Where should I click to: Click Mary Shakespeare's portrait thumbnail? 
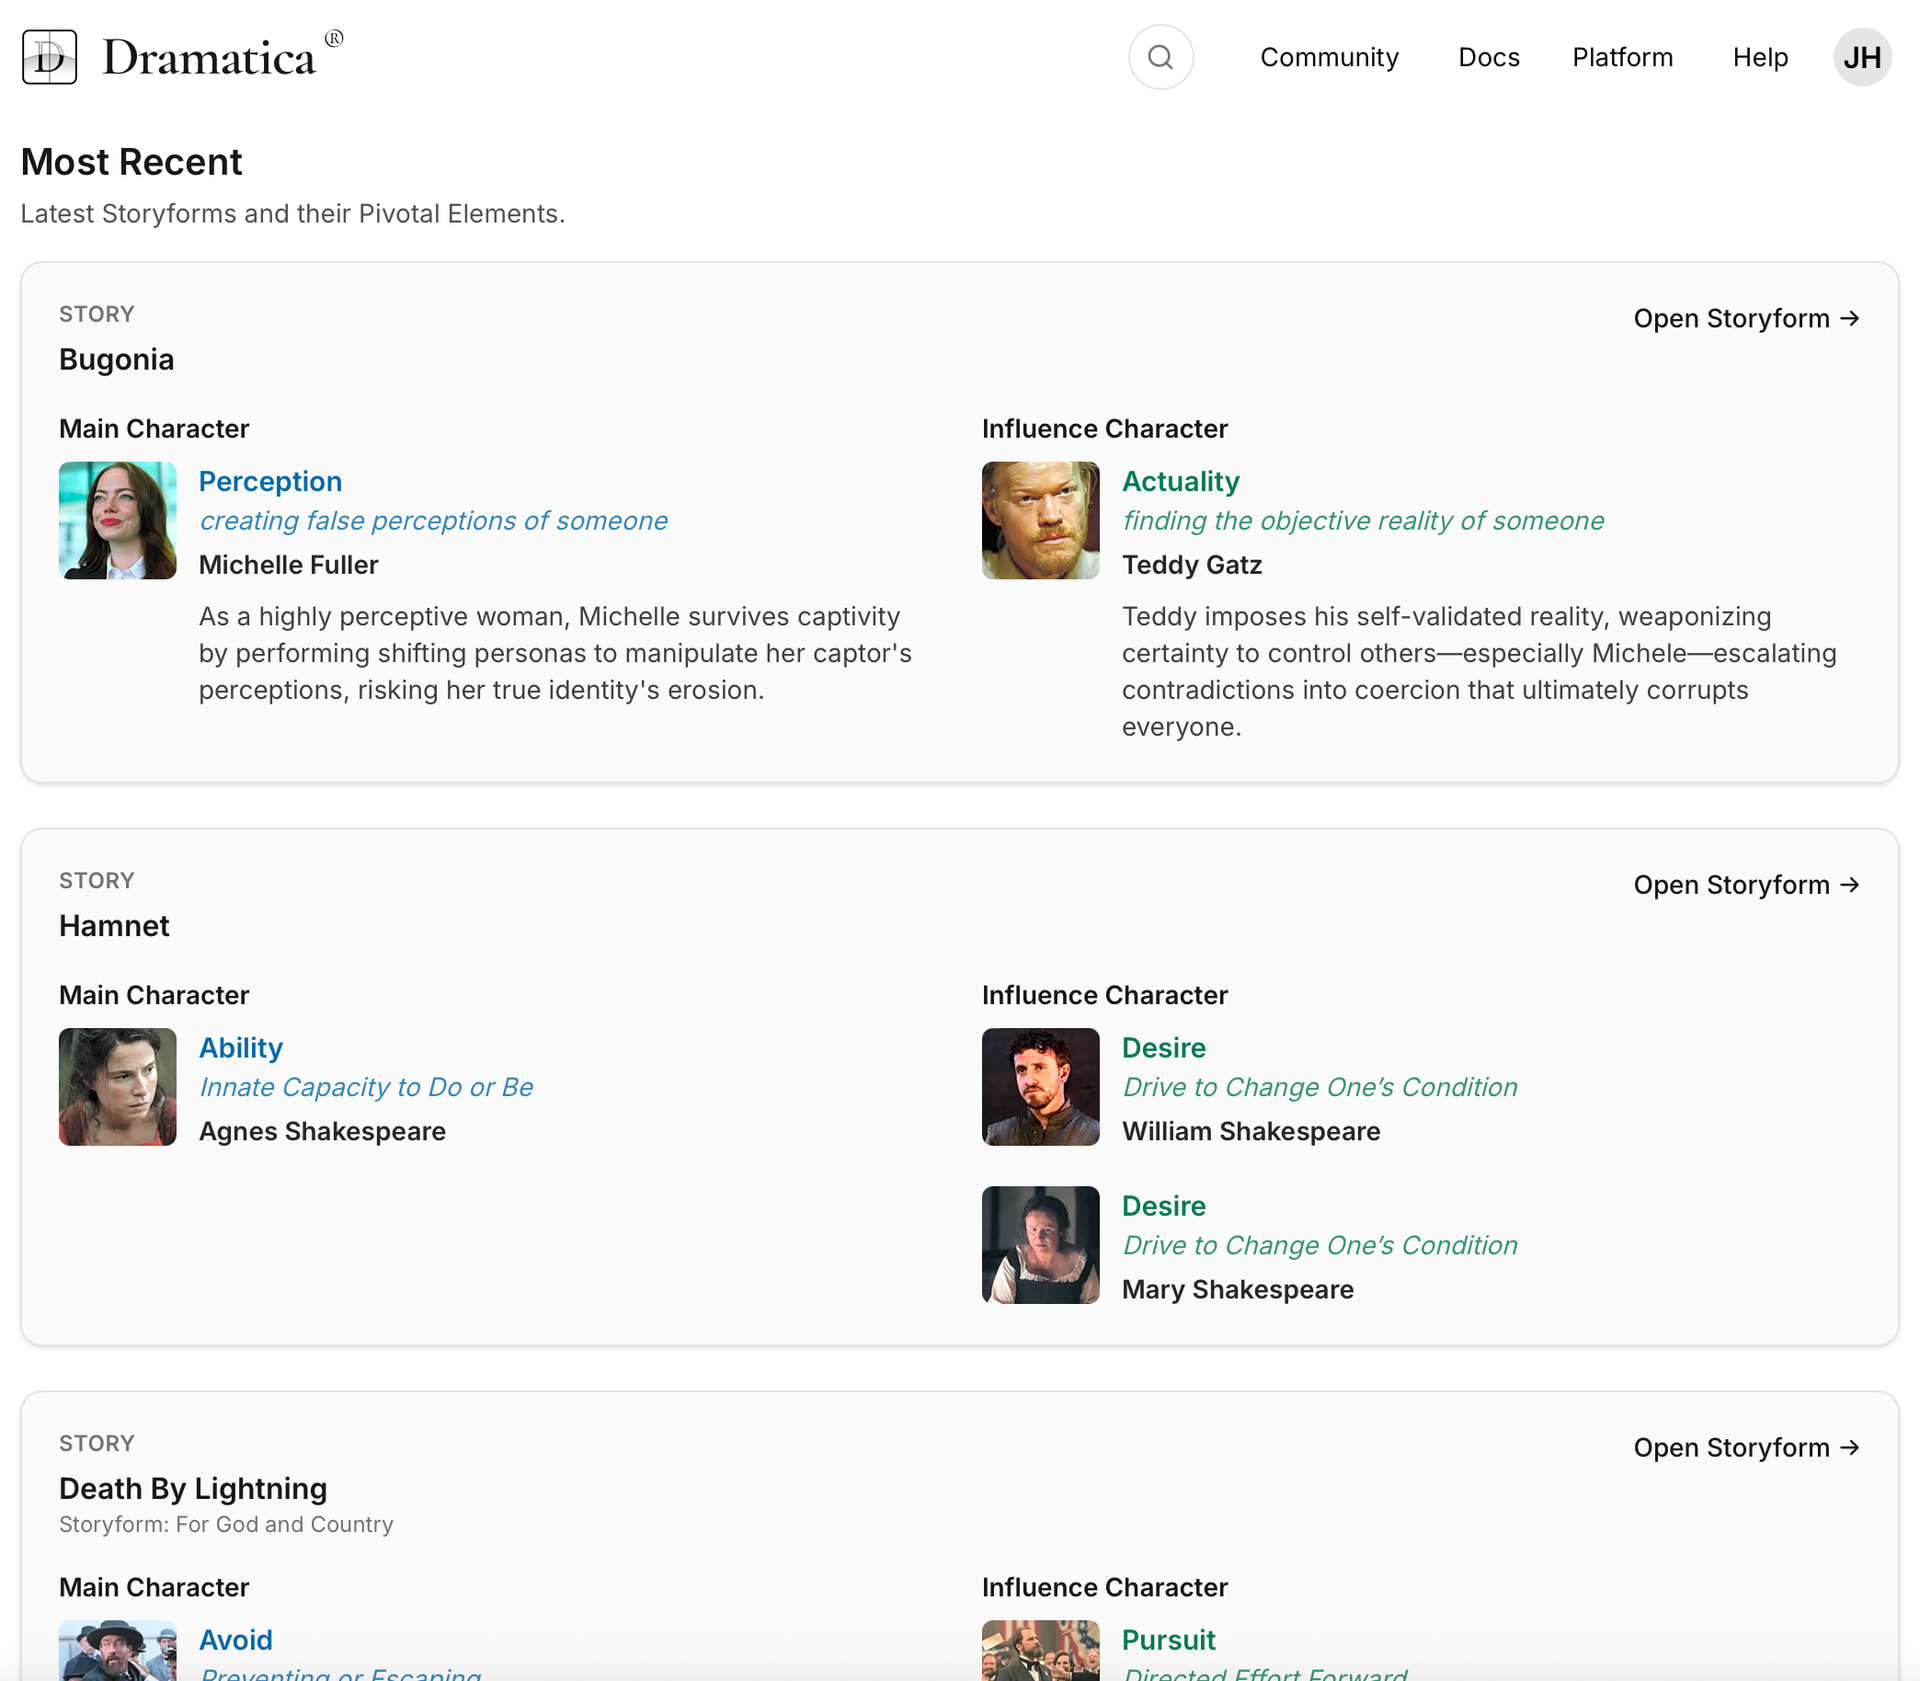tap(1040, 1245)
